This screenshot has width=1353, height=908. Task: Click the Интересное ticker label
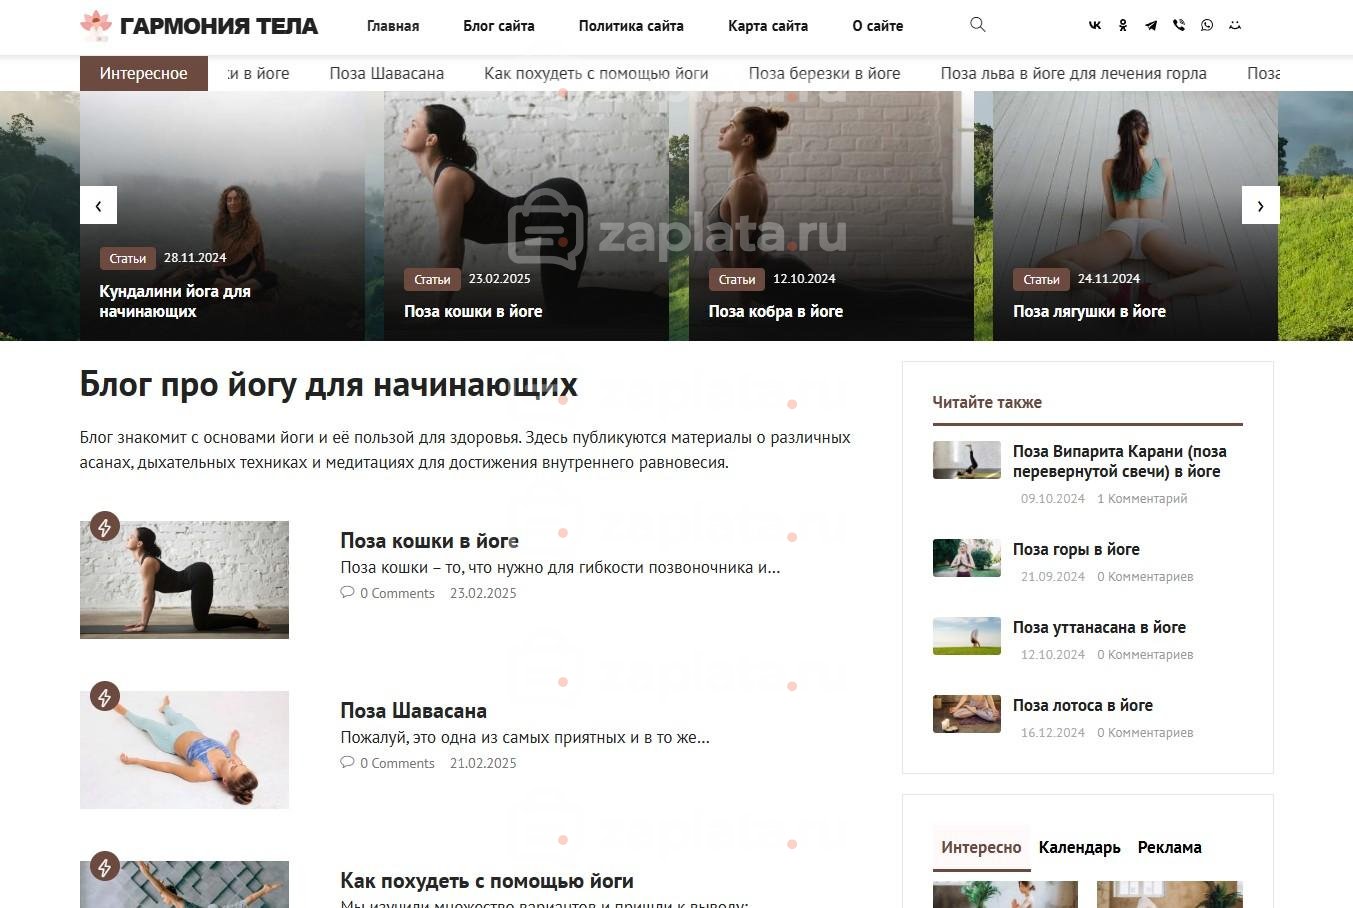click(x=144, y=73)
